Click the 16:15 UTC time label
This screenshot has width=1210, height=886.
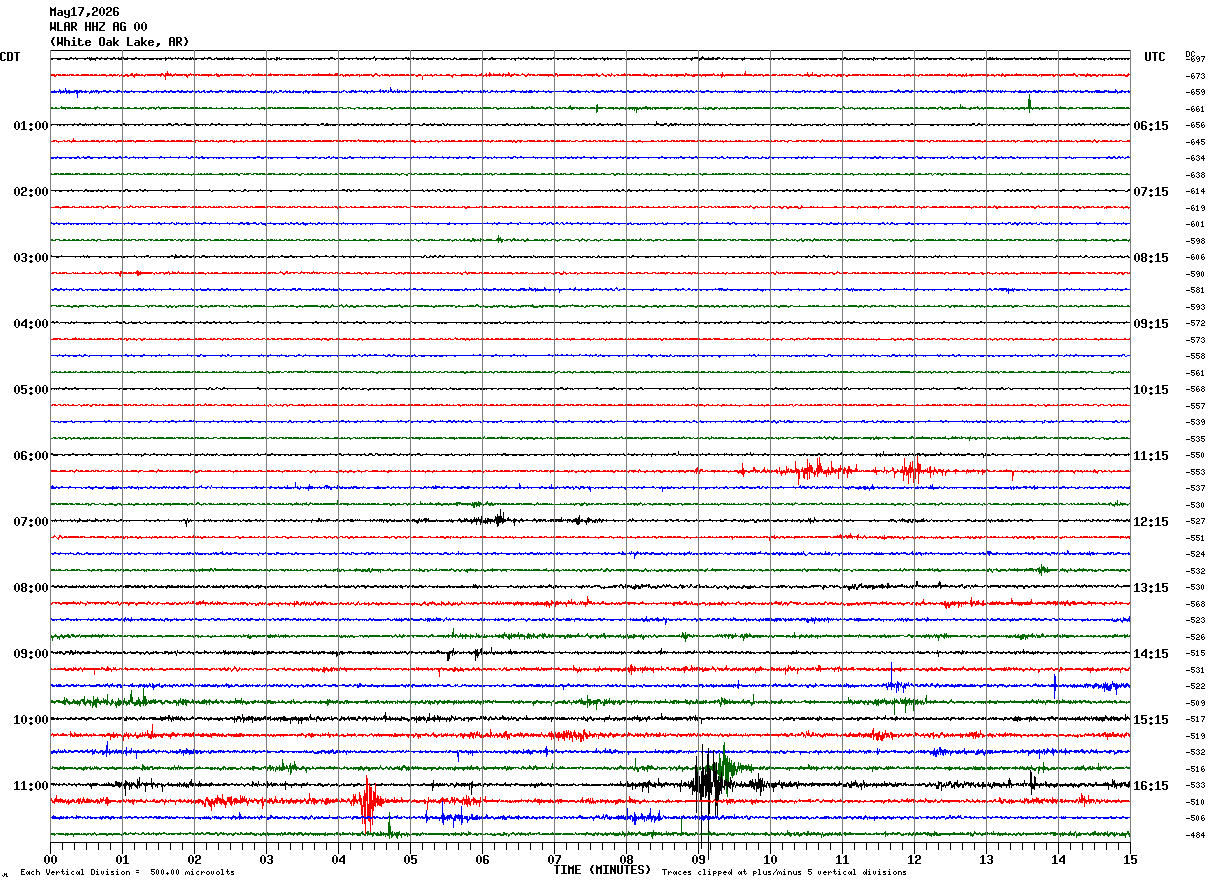coord(1151,786)
